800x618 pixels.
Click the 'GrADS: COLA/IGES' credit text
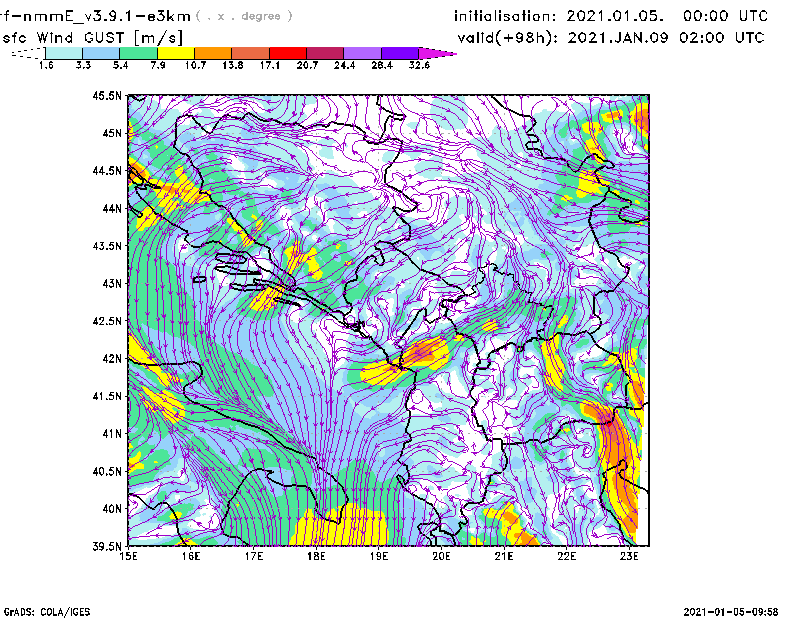coord(46,612)
